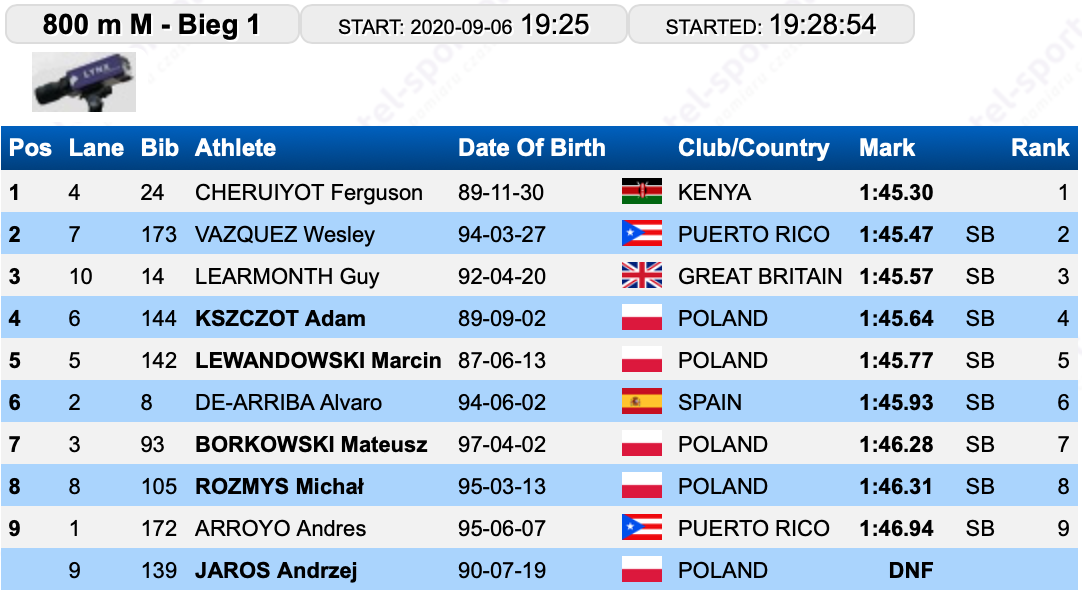This screenshot has height=598, width=1082.
Task: Click Puerto Rico flag beside VAZQUEZ Wesley
Action: point(642,234)
